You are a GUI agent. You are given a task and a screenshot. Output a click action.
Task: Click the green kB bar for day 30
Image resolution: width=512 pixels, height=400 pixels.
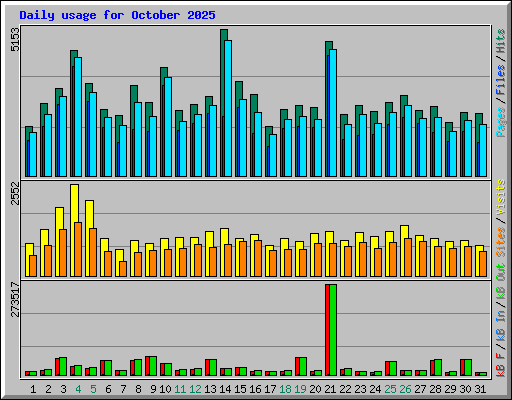[468, 368]
